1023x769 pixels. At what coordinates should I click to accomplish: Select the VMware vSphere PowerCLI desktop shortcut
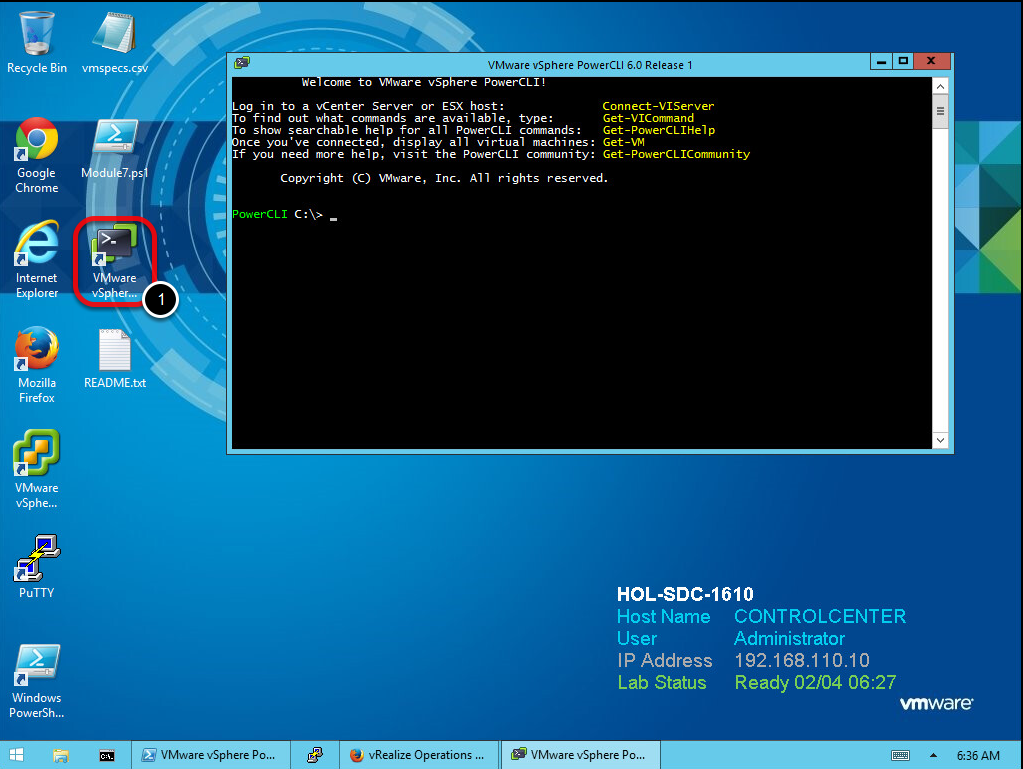pyautogui.click(x=115, y=261)
